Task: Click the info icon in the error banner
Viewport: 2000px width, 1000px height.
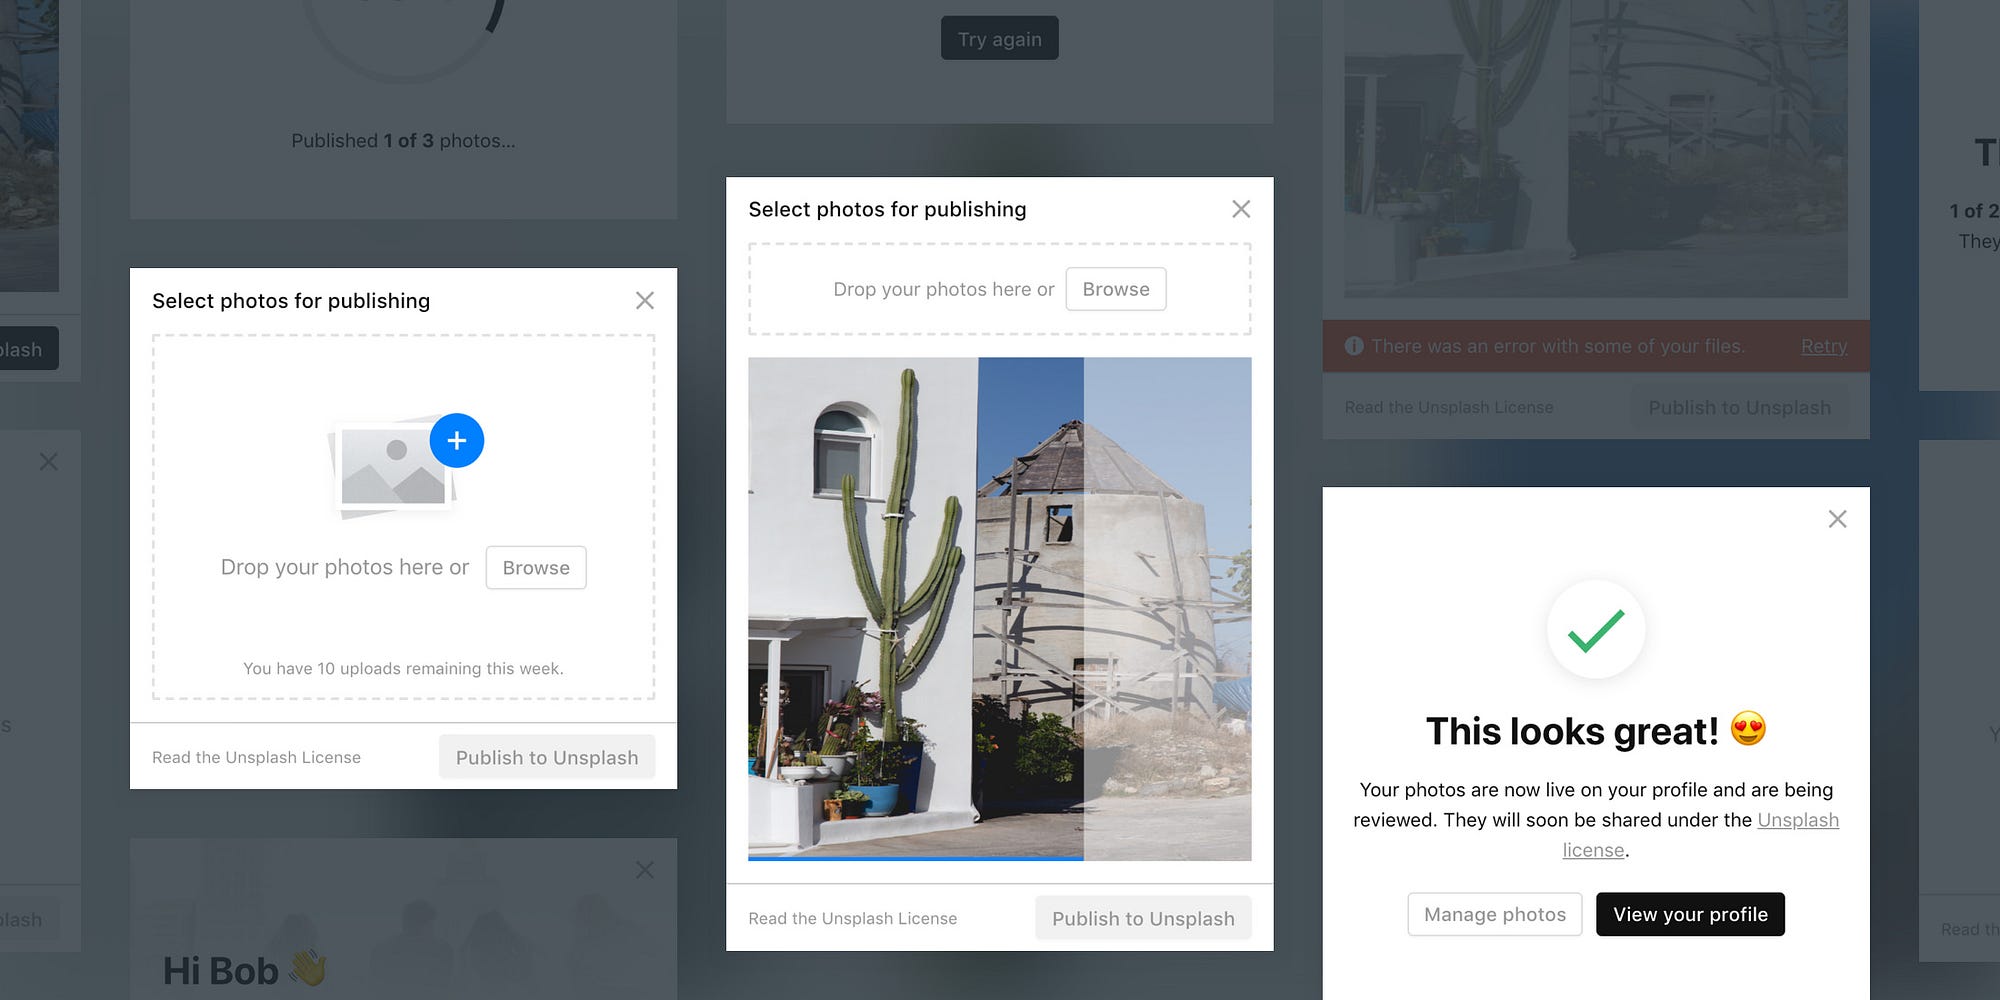Action: pos(1354,346)
